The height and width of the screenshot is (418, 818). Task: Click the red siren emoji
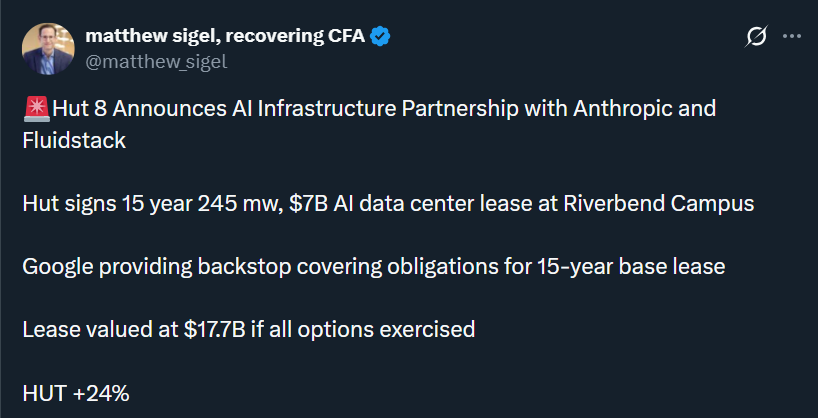click(33, 108)
